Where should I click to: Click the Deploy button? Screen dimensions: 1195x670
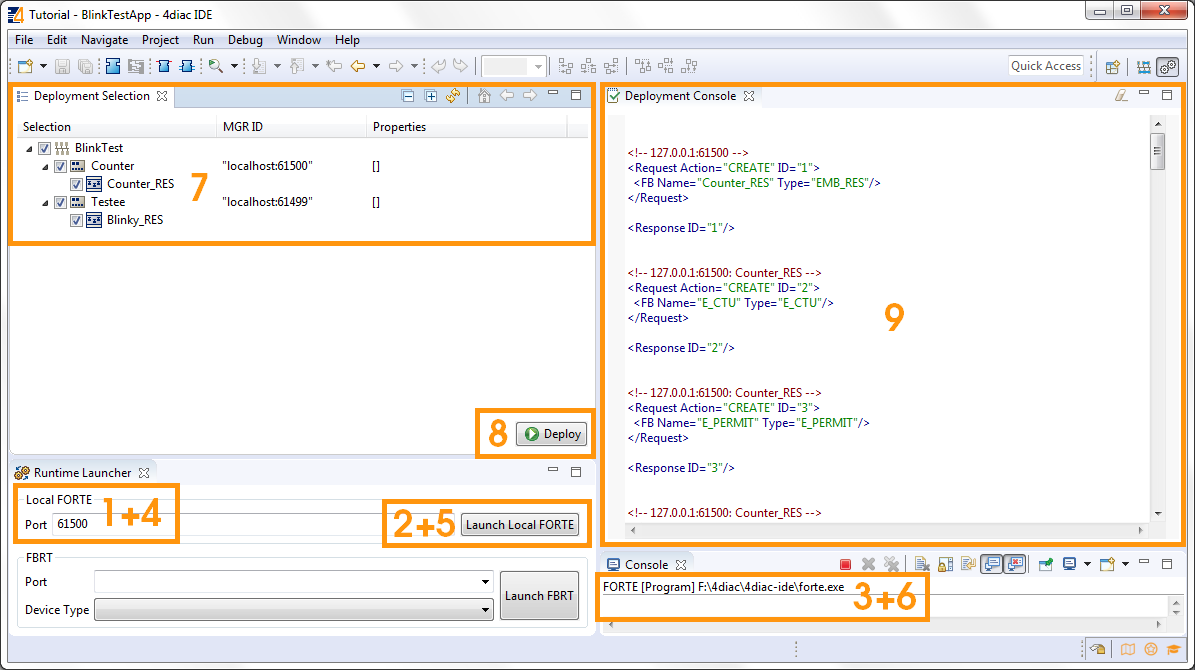tap(551, 434)
